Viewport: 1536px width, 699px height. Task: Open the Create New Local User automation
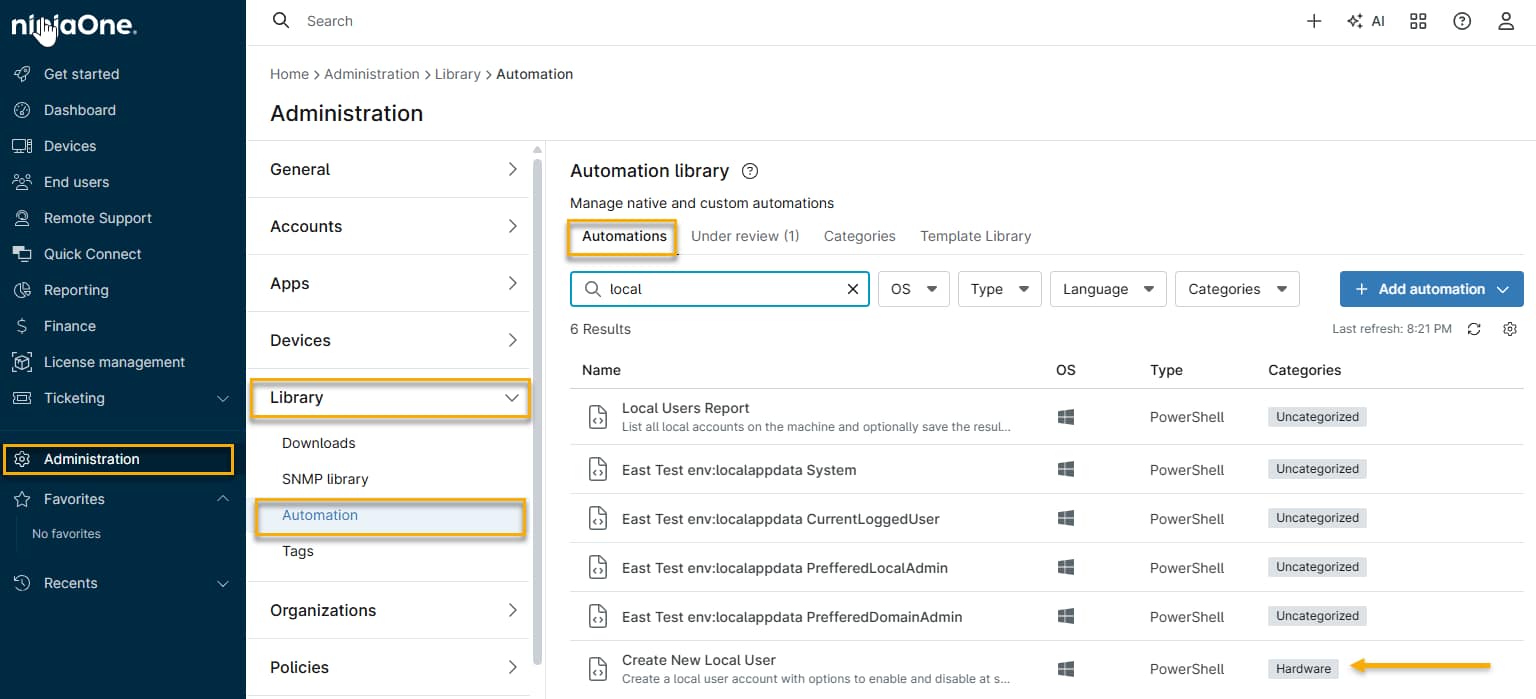tap(698, 660)
